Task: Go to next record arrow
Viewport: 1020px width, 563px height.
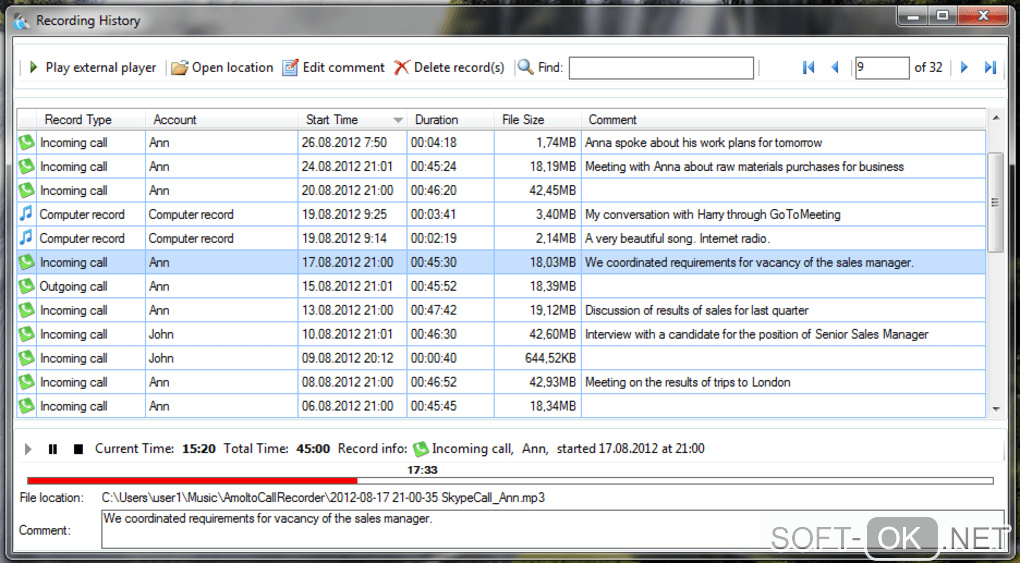Action: point(964,67)
